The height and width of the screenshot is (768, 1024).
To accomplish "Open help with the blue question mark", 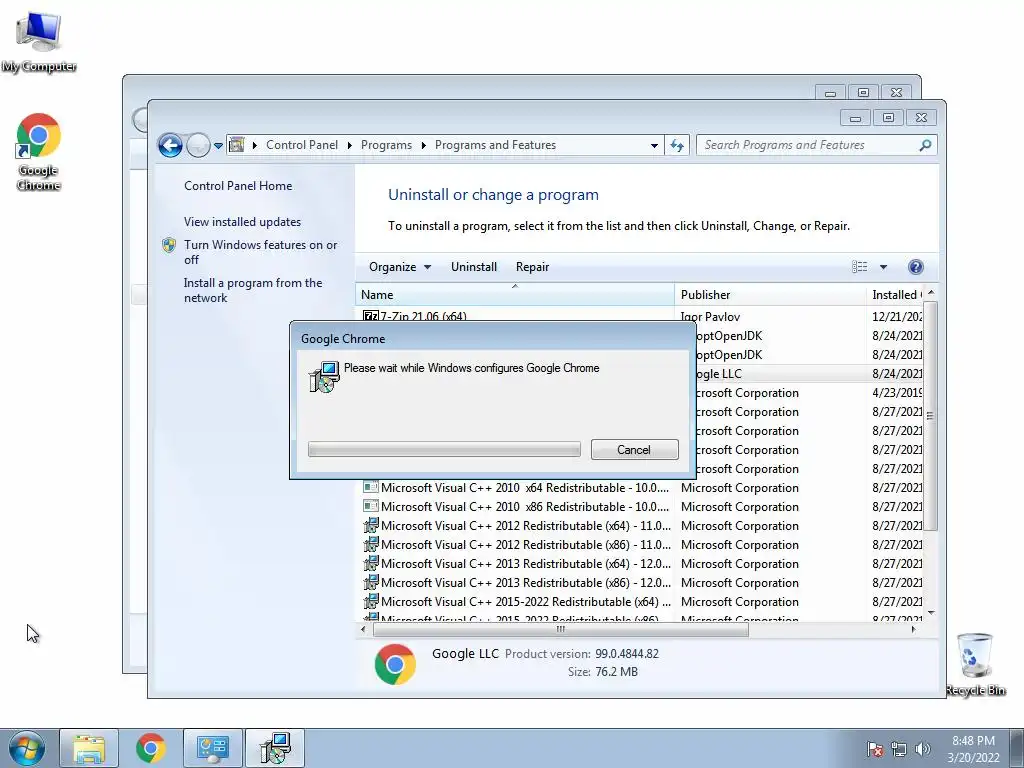I will click(x=916, y=266).
